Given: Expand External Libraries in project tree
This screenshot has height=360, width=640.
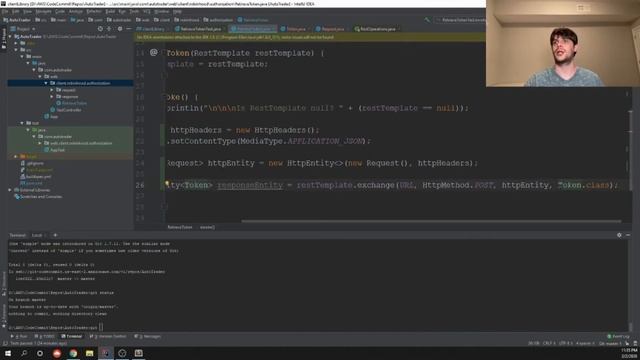Looking at the screenshot, I should pos(10,190).
